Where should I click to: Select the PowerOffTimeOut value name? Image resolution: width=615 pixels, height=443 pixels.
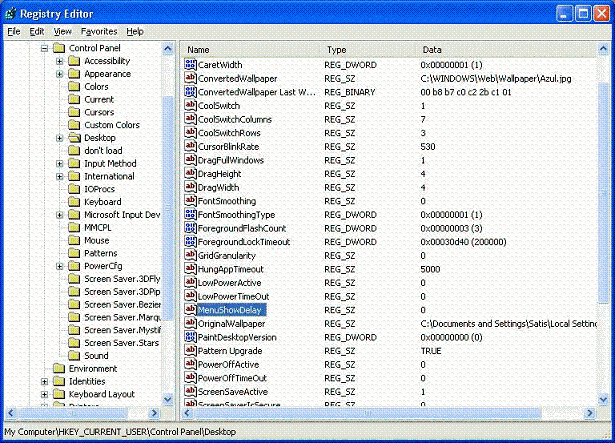pos(232,378)
